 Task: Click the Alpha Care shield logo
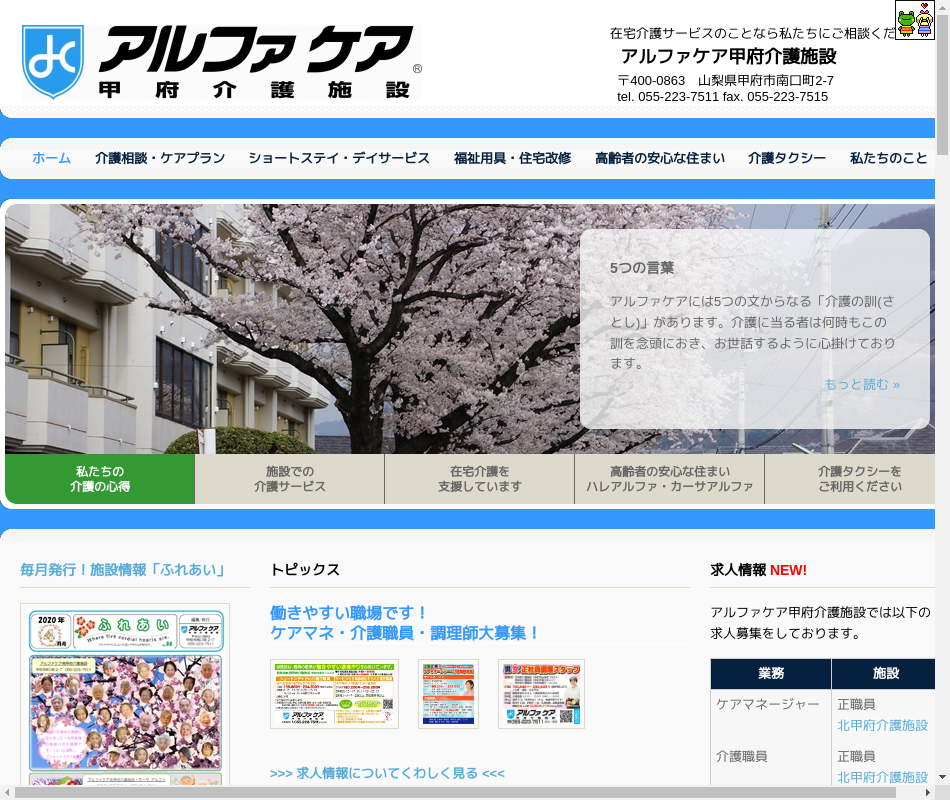[53, 62]
